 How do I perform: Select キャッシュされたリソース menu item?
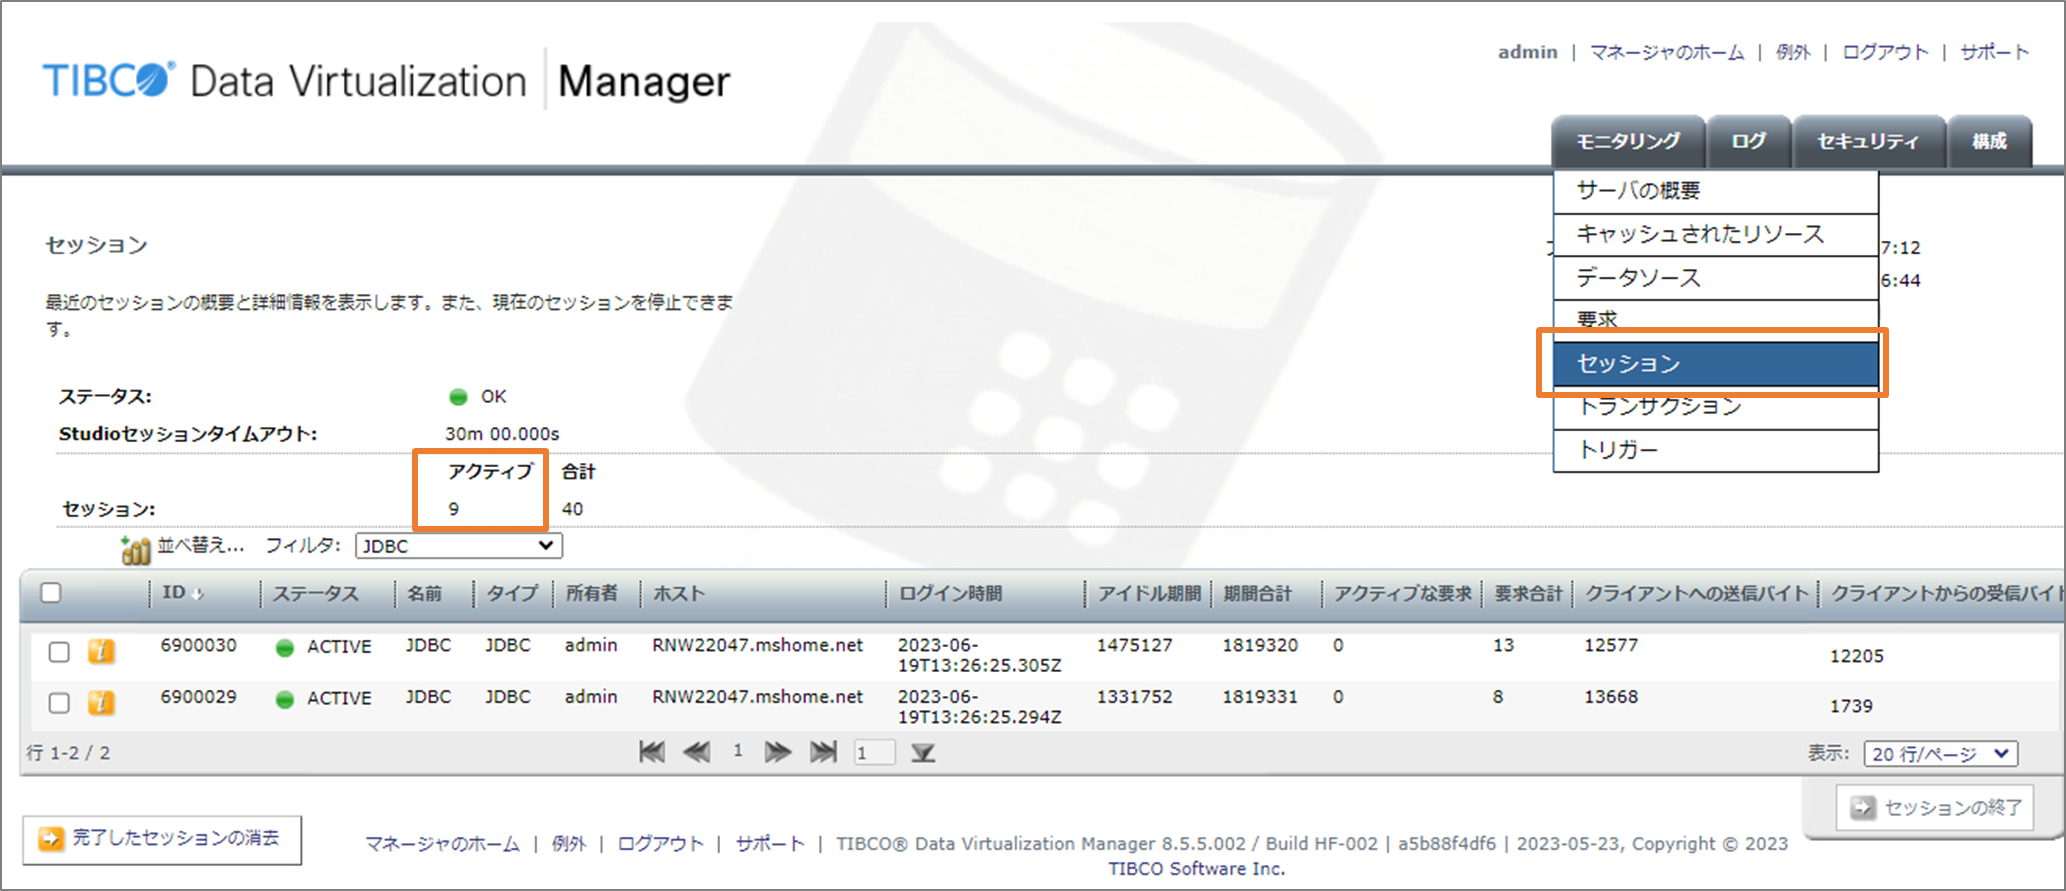point(1716,234)
